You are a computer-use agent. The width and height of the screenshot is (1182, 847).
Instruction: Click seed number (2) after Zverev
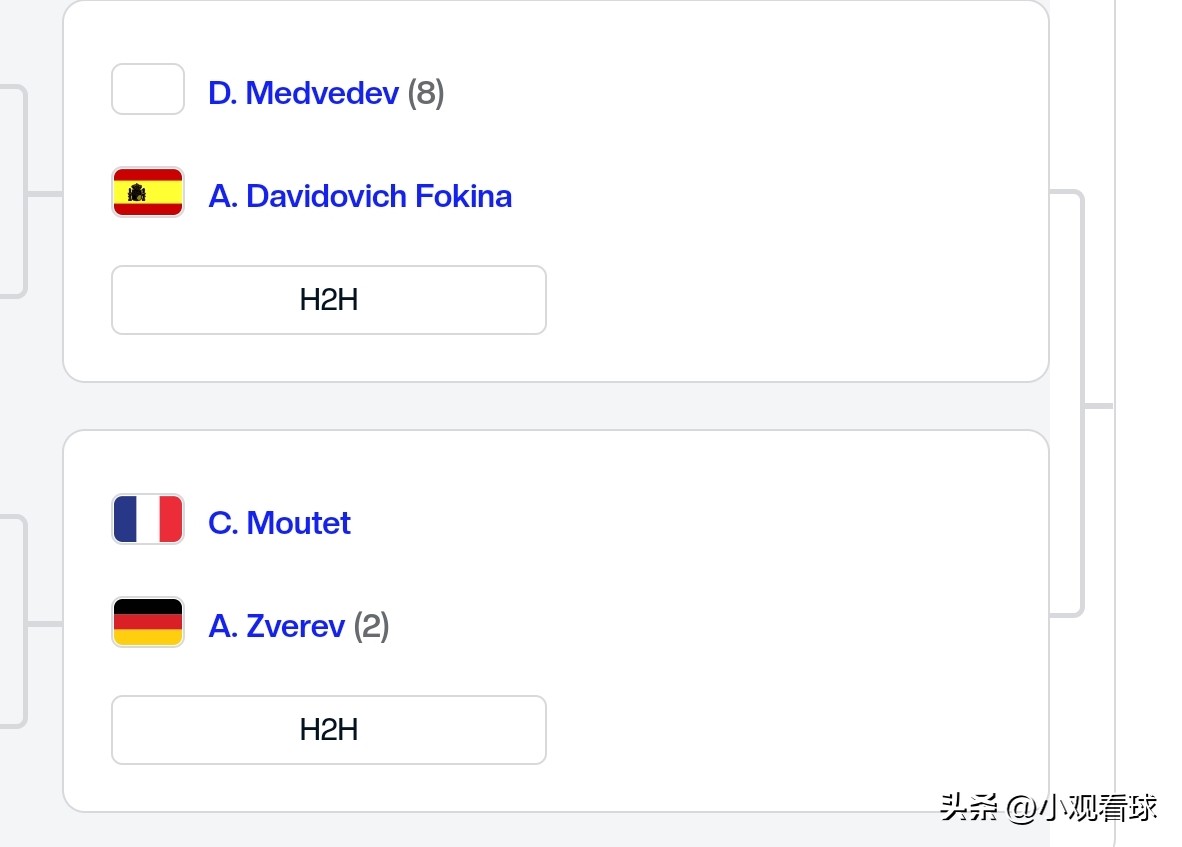tap(371, 626)
